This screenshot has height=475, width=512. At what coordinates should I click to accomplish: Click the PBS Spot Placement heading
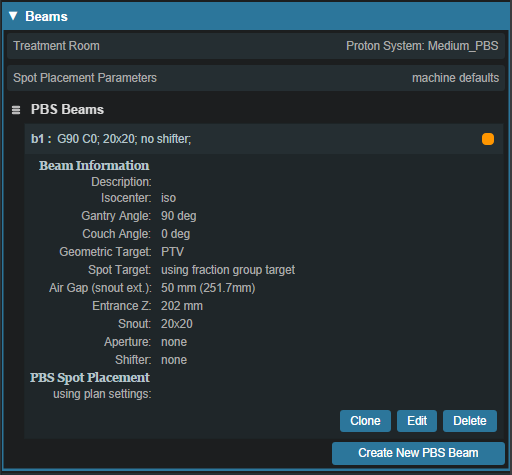point(90,378)
